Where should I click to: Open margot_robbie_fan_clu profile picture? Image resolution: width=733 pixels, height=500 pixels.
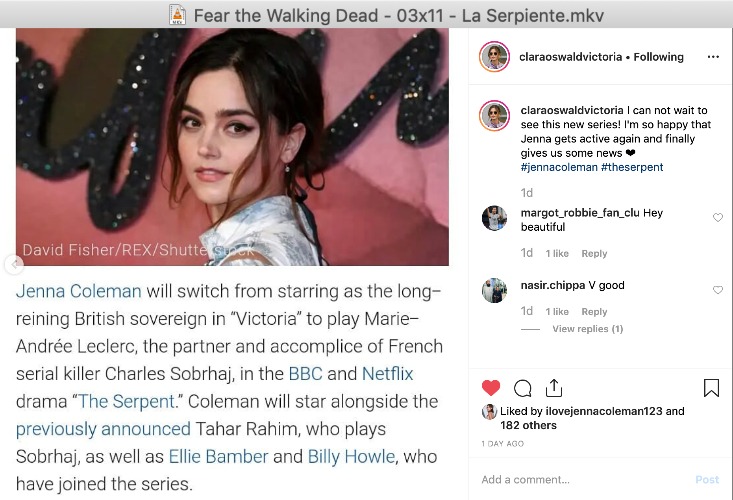(x=495, y=218)
